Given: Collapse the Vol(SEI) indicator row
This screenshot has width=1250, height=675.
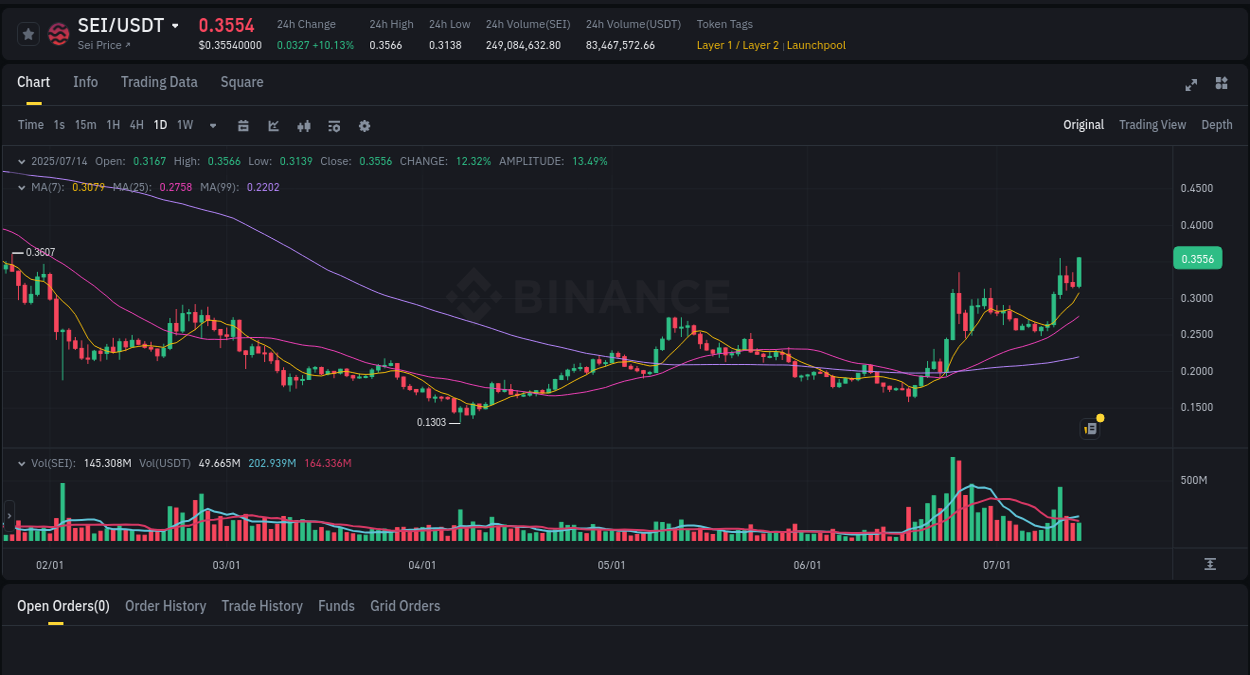Looking at the screenshot, I should (x=21, y=463).
